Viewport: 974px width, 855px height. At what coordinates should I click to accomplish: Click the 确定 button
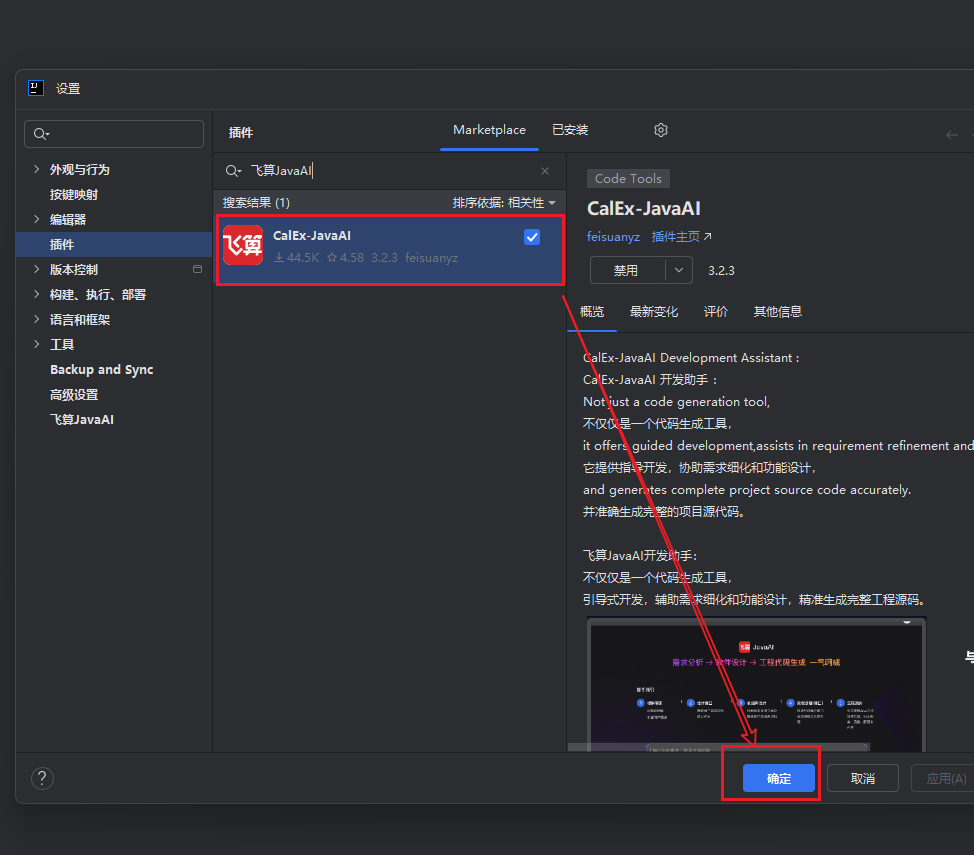tap(778, 778)
